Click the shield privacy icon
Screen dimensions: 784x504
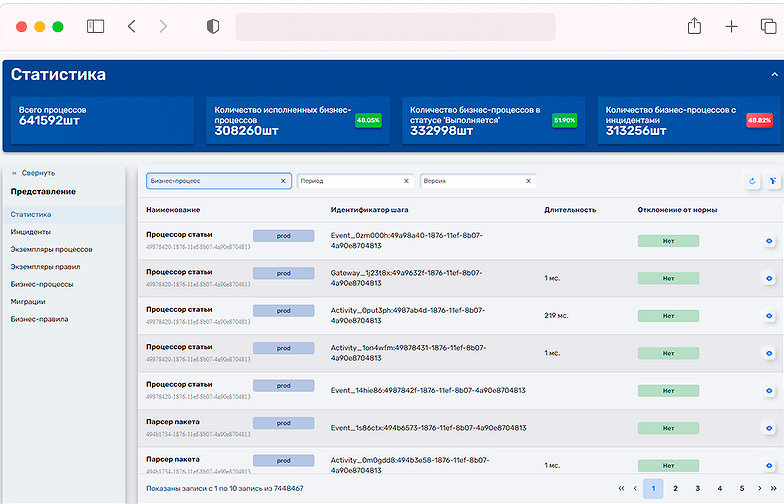click(213, 26)
